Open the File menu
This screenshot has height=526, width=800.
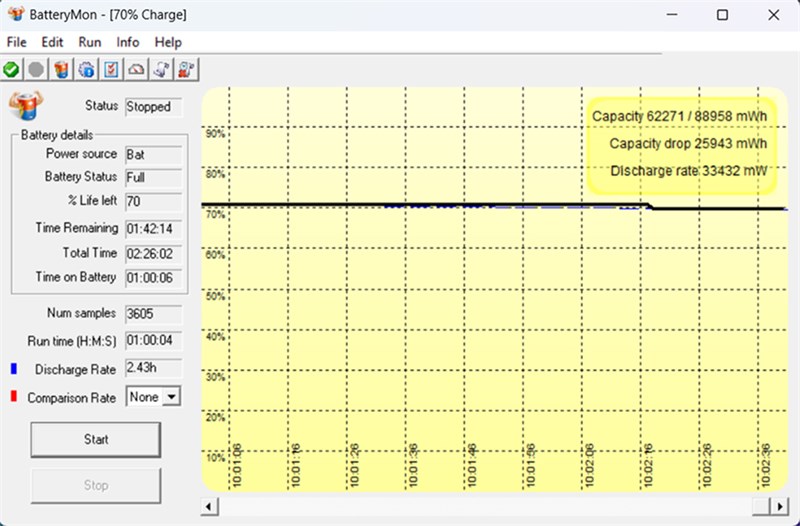coord(17,42)
